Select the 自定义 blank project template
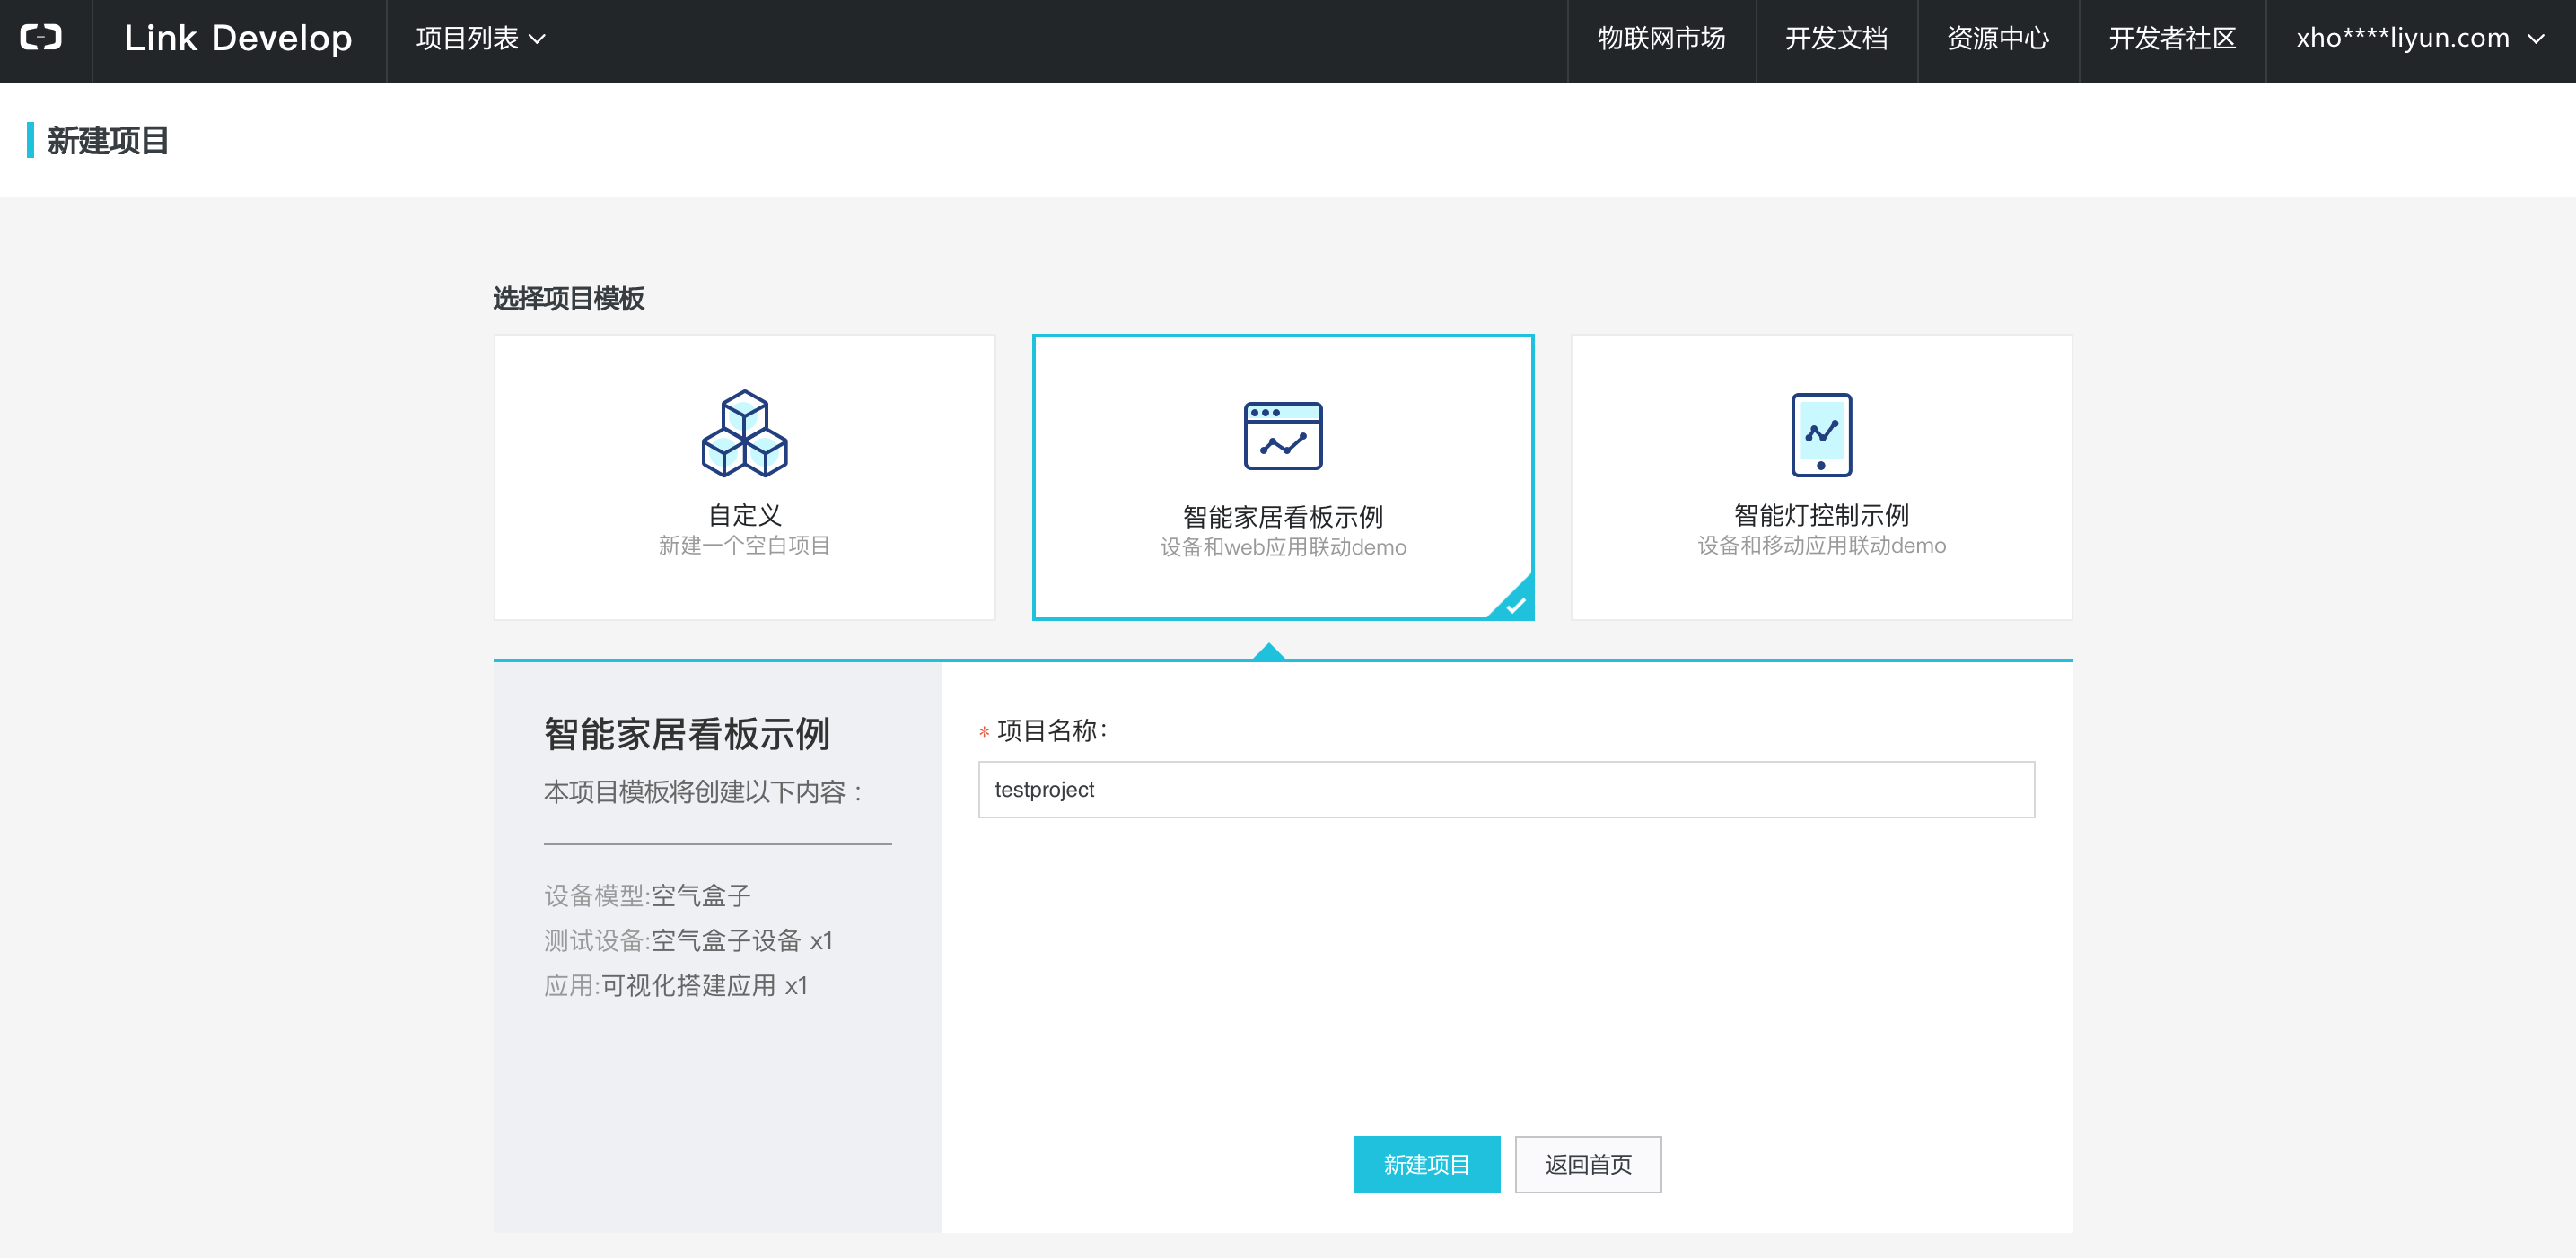This screenshot has height=1258, width=2576. click(x=744, y=514)
